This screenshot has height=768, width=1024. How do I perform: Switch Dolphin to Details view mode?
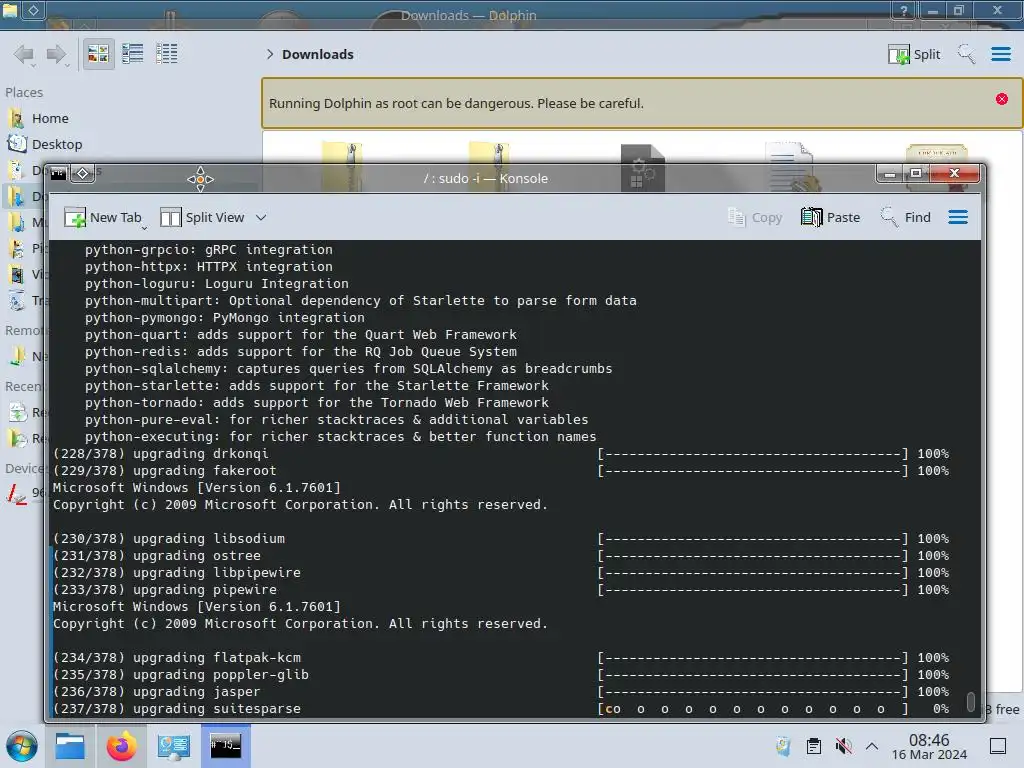click(167, 54)
